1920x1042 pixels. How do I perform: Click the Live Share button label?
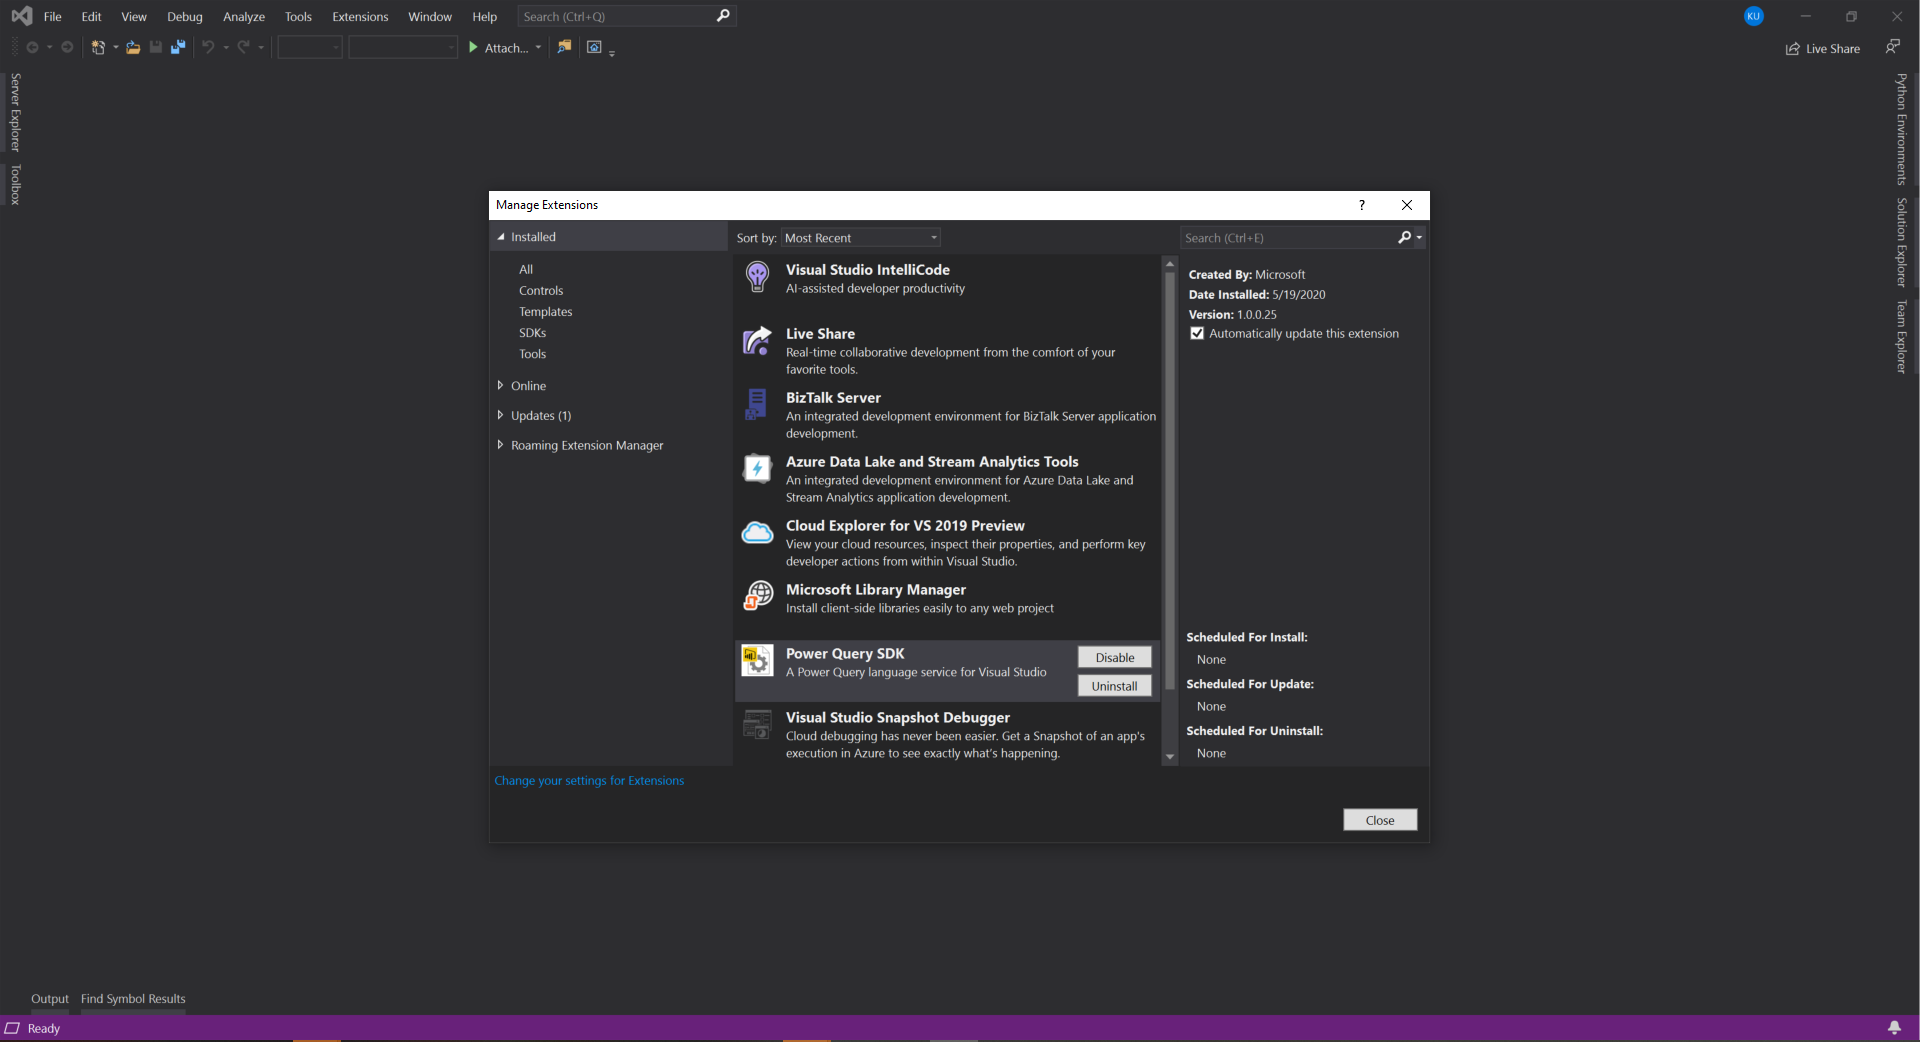click(x=1833, y=49)
